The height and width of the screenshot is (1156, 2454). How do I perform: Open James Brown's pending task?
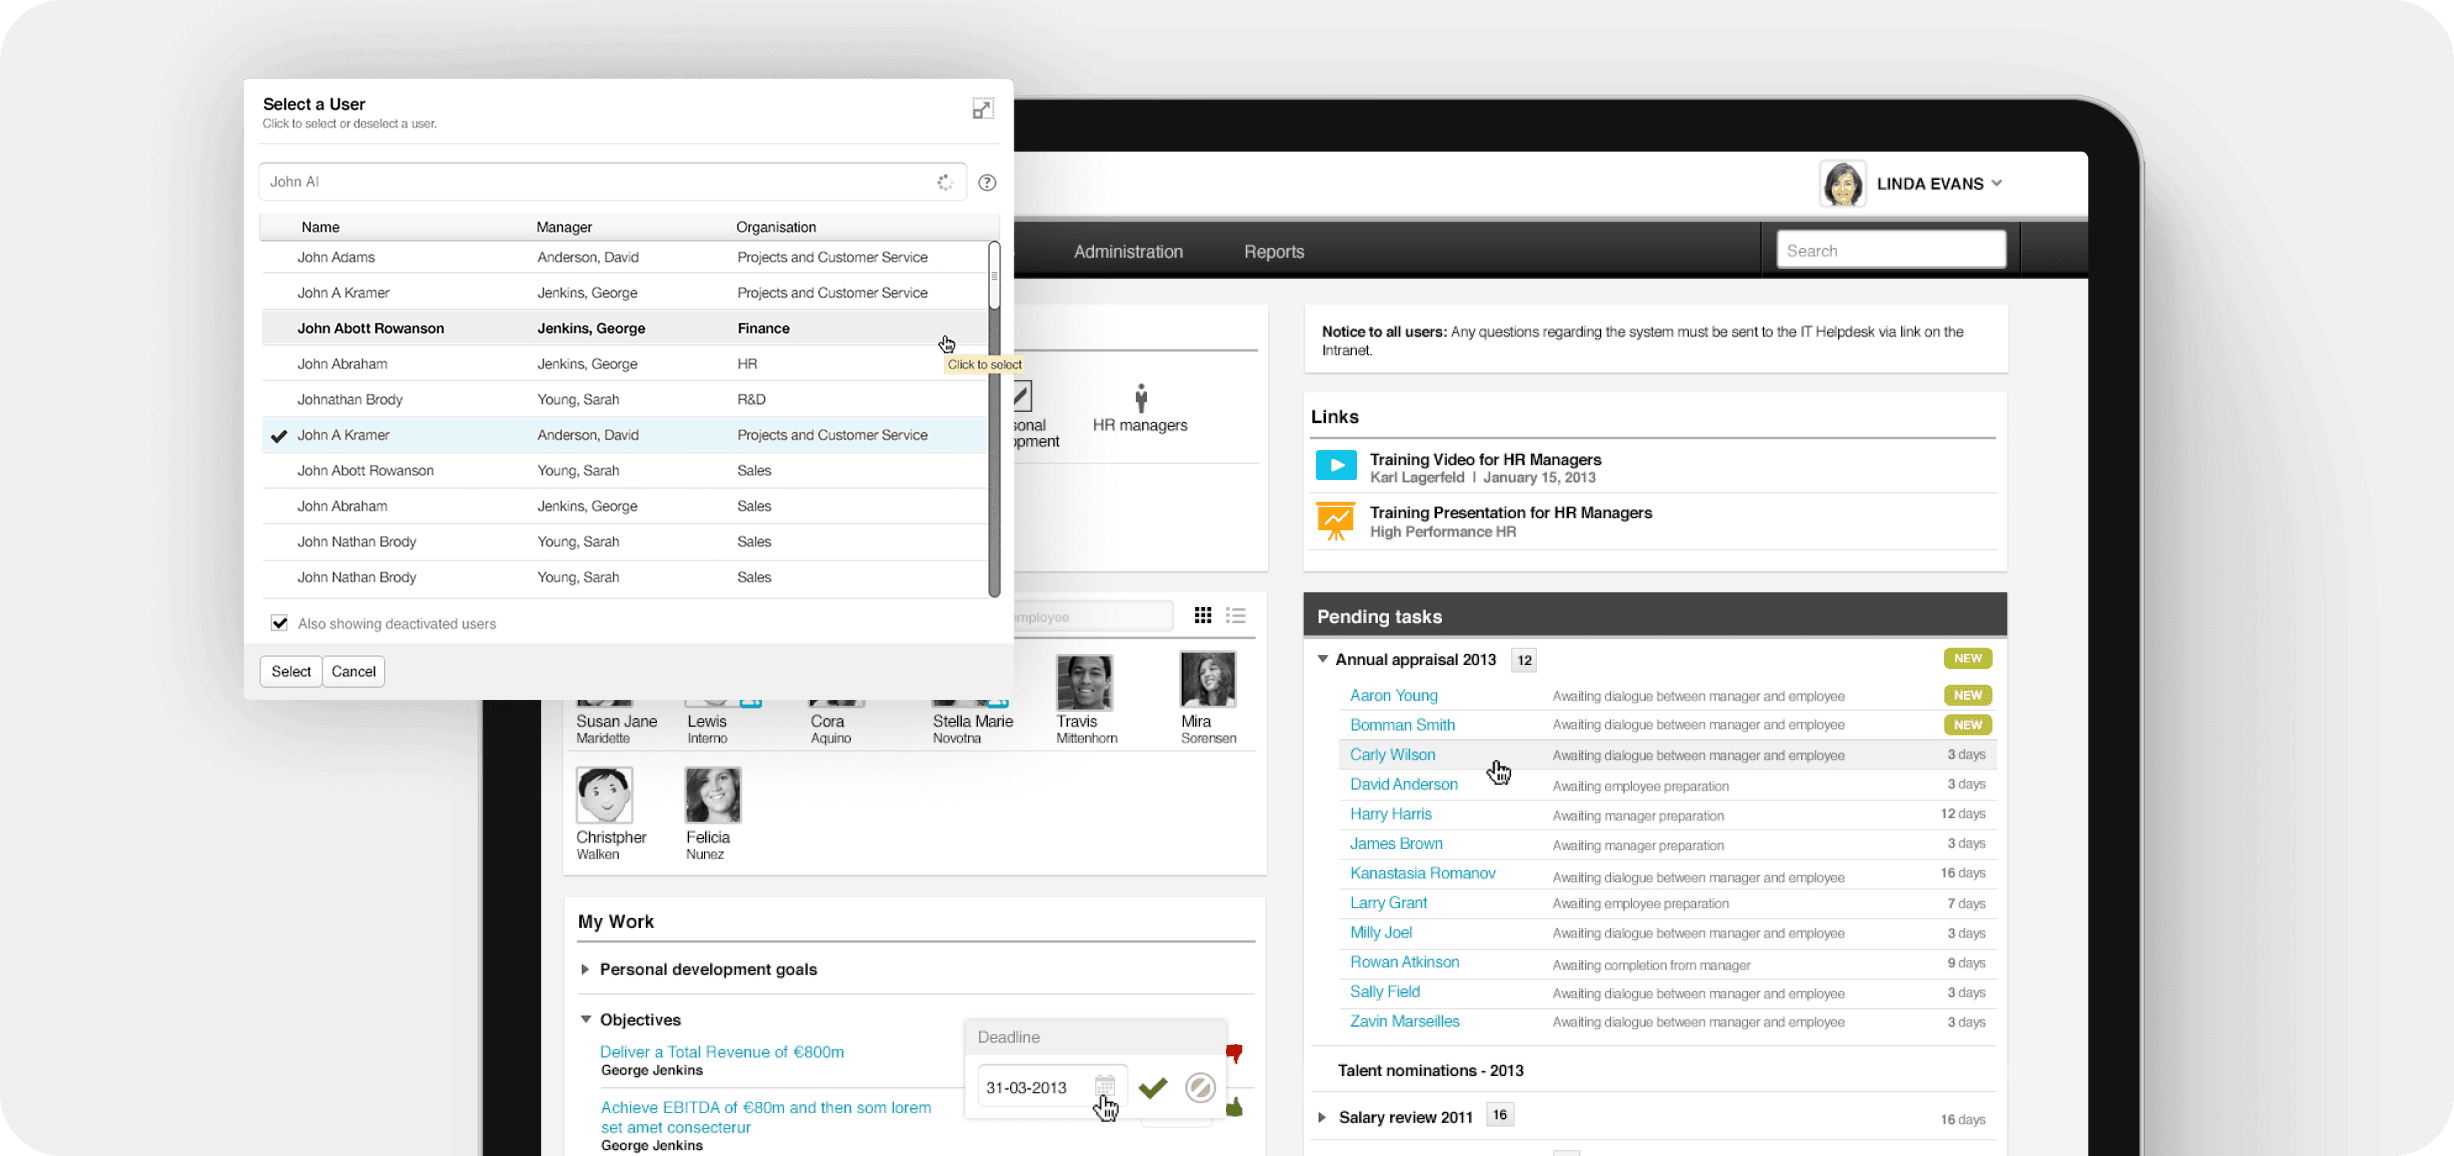coord(1396,843)
